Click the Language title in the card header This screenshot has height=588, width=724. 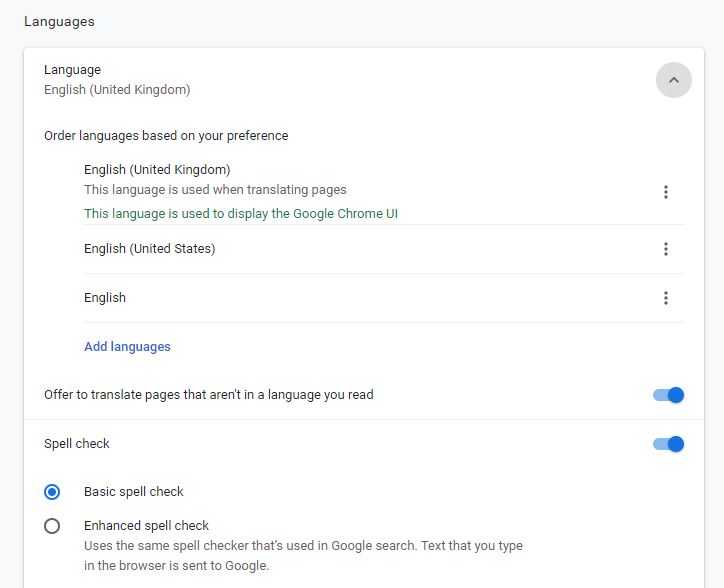click(72, 70)
